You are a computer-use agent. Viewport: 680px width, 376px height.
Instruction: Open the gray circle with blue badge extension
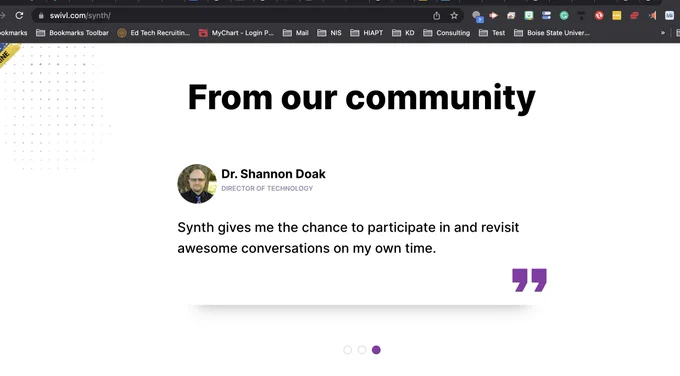(477, 16)
